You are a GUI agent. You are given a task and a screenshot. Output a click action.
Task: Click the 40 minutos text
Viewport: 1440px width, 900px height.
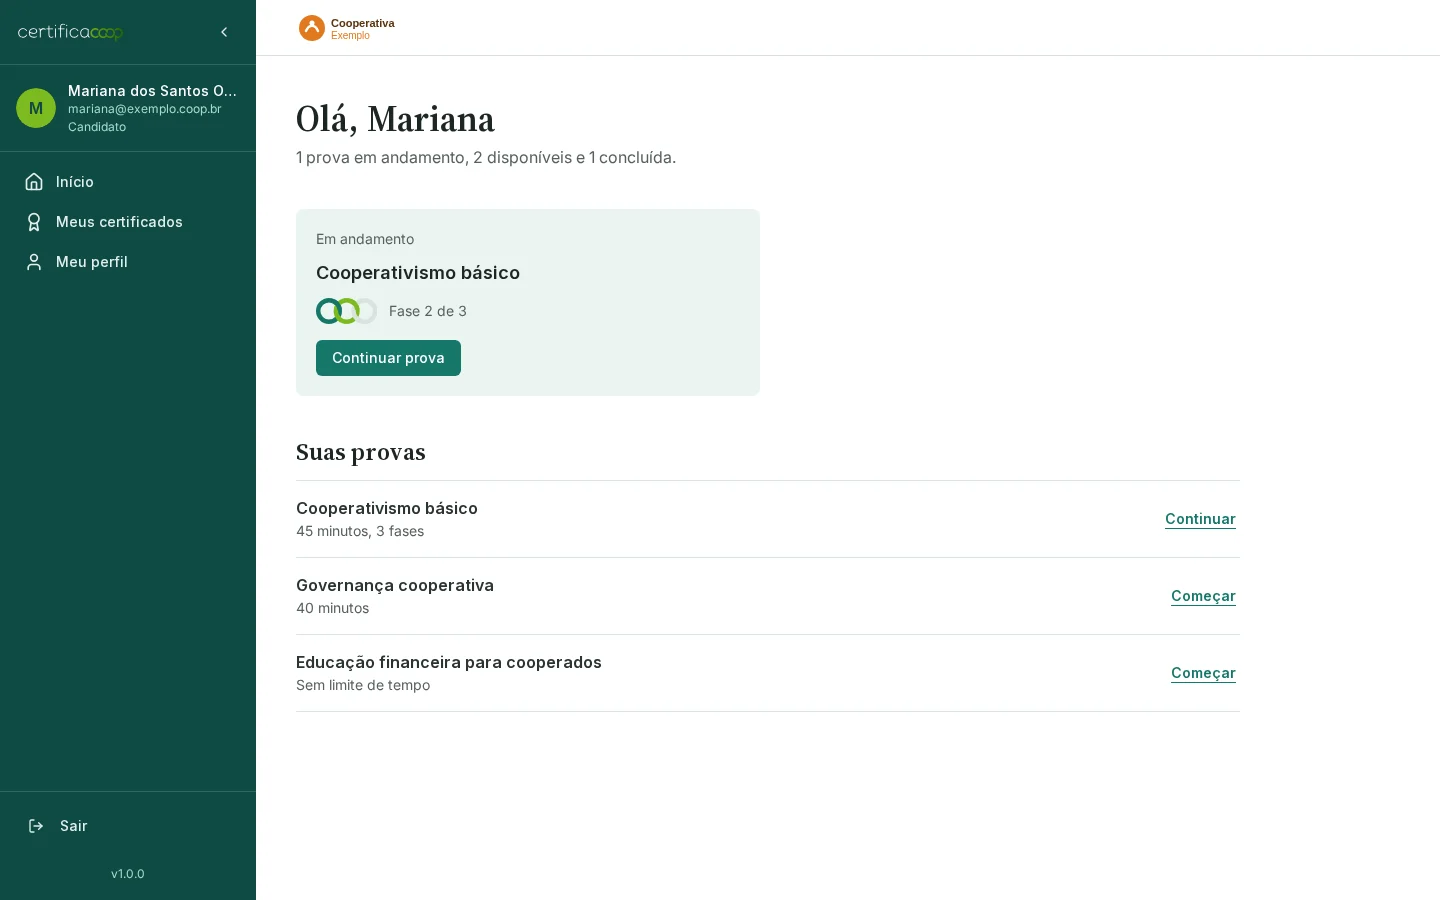[x=333, y=608]
